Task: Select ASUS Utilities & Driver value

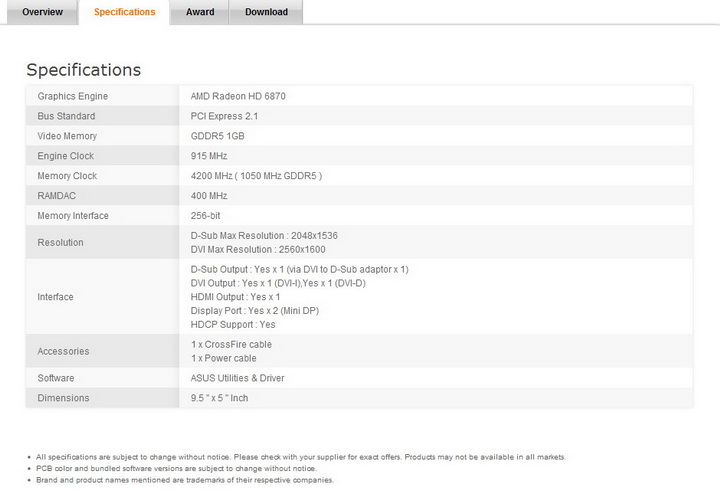Action: tap(237, 378)
